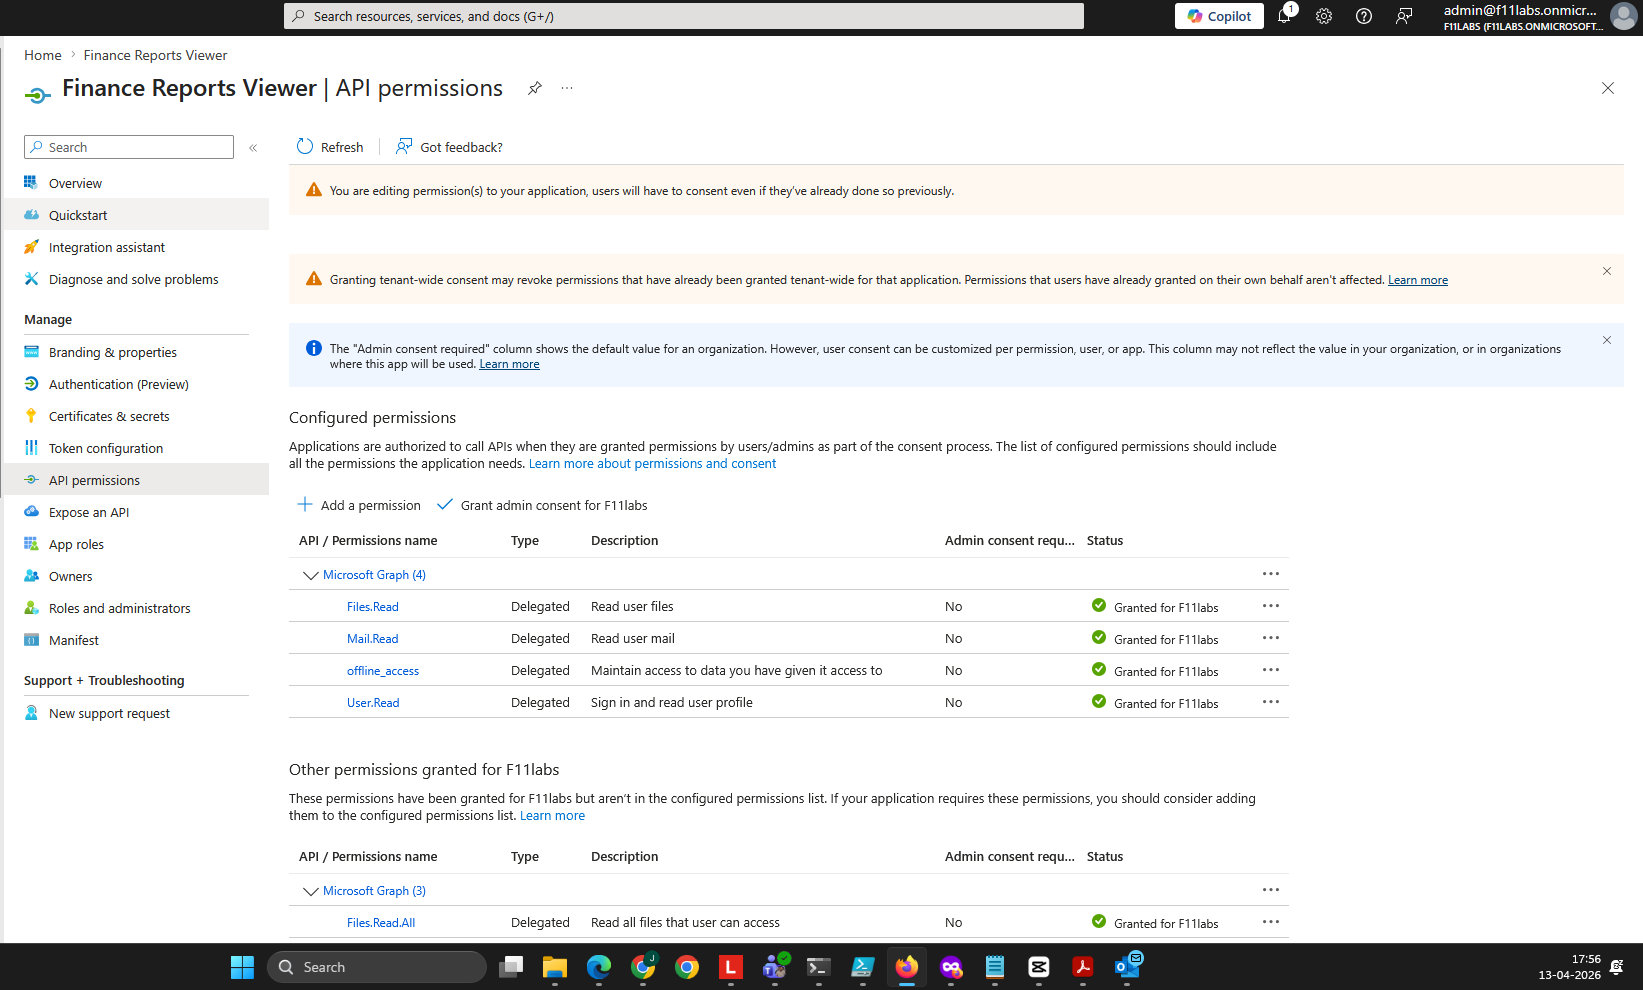The image size is (1643, 990).
Task: Grant admin consent for F11labs
Action: tap(543, 505)
